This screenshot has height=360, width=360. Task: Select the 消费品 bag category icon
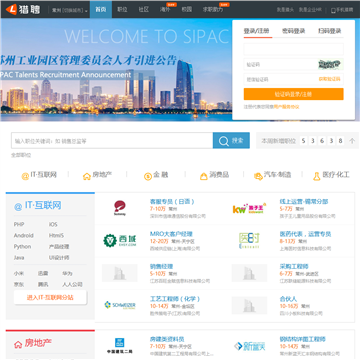tap(204, 176)
